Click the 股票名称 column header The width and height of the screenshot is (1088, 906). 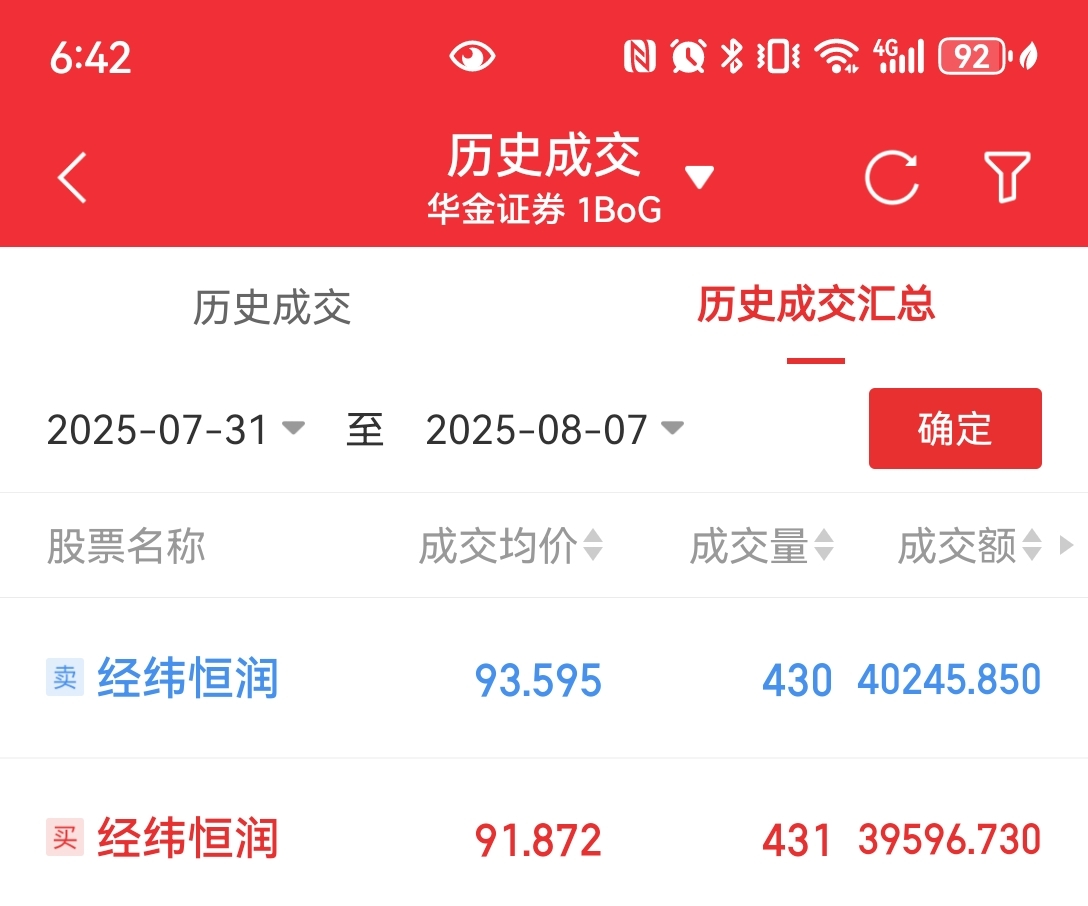(x=126, y=546)
